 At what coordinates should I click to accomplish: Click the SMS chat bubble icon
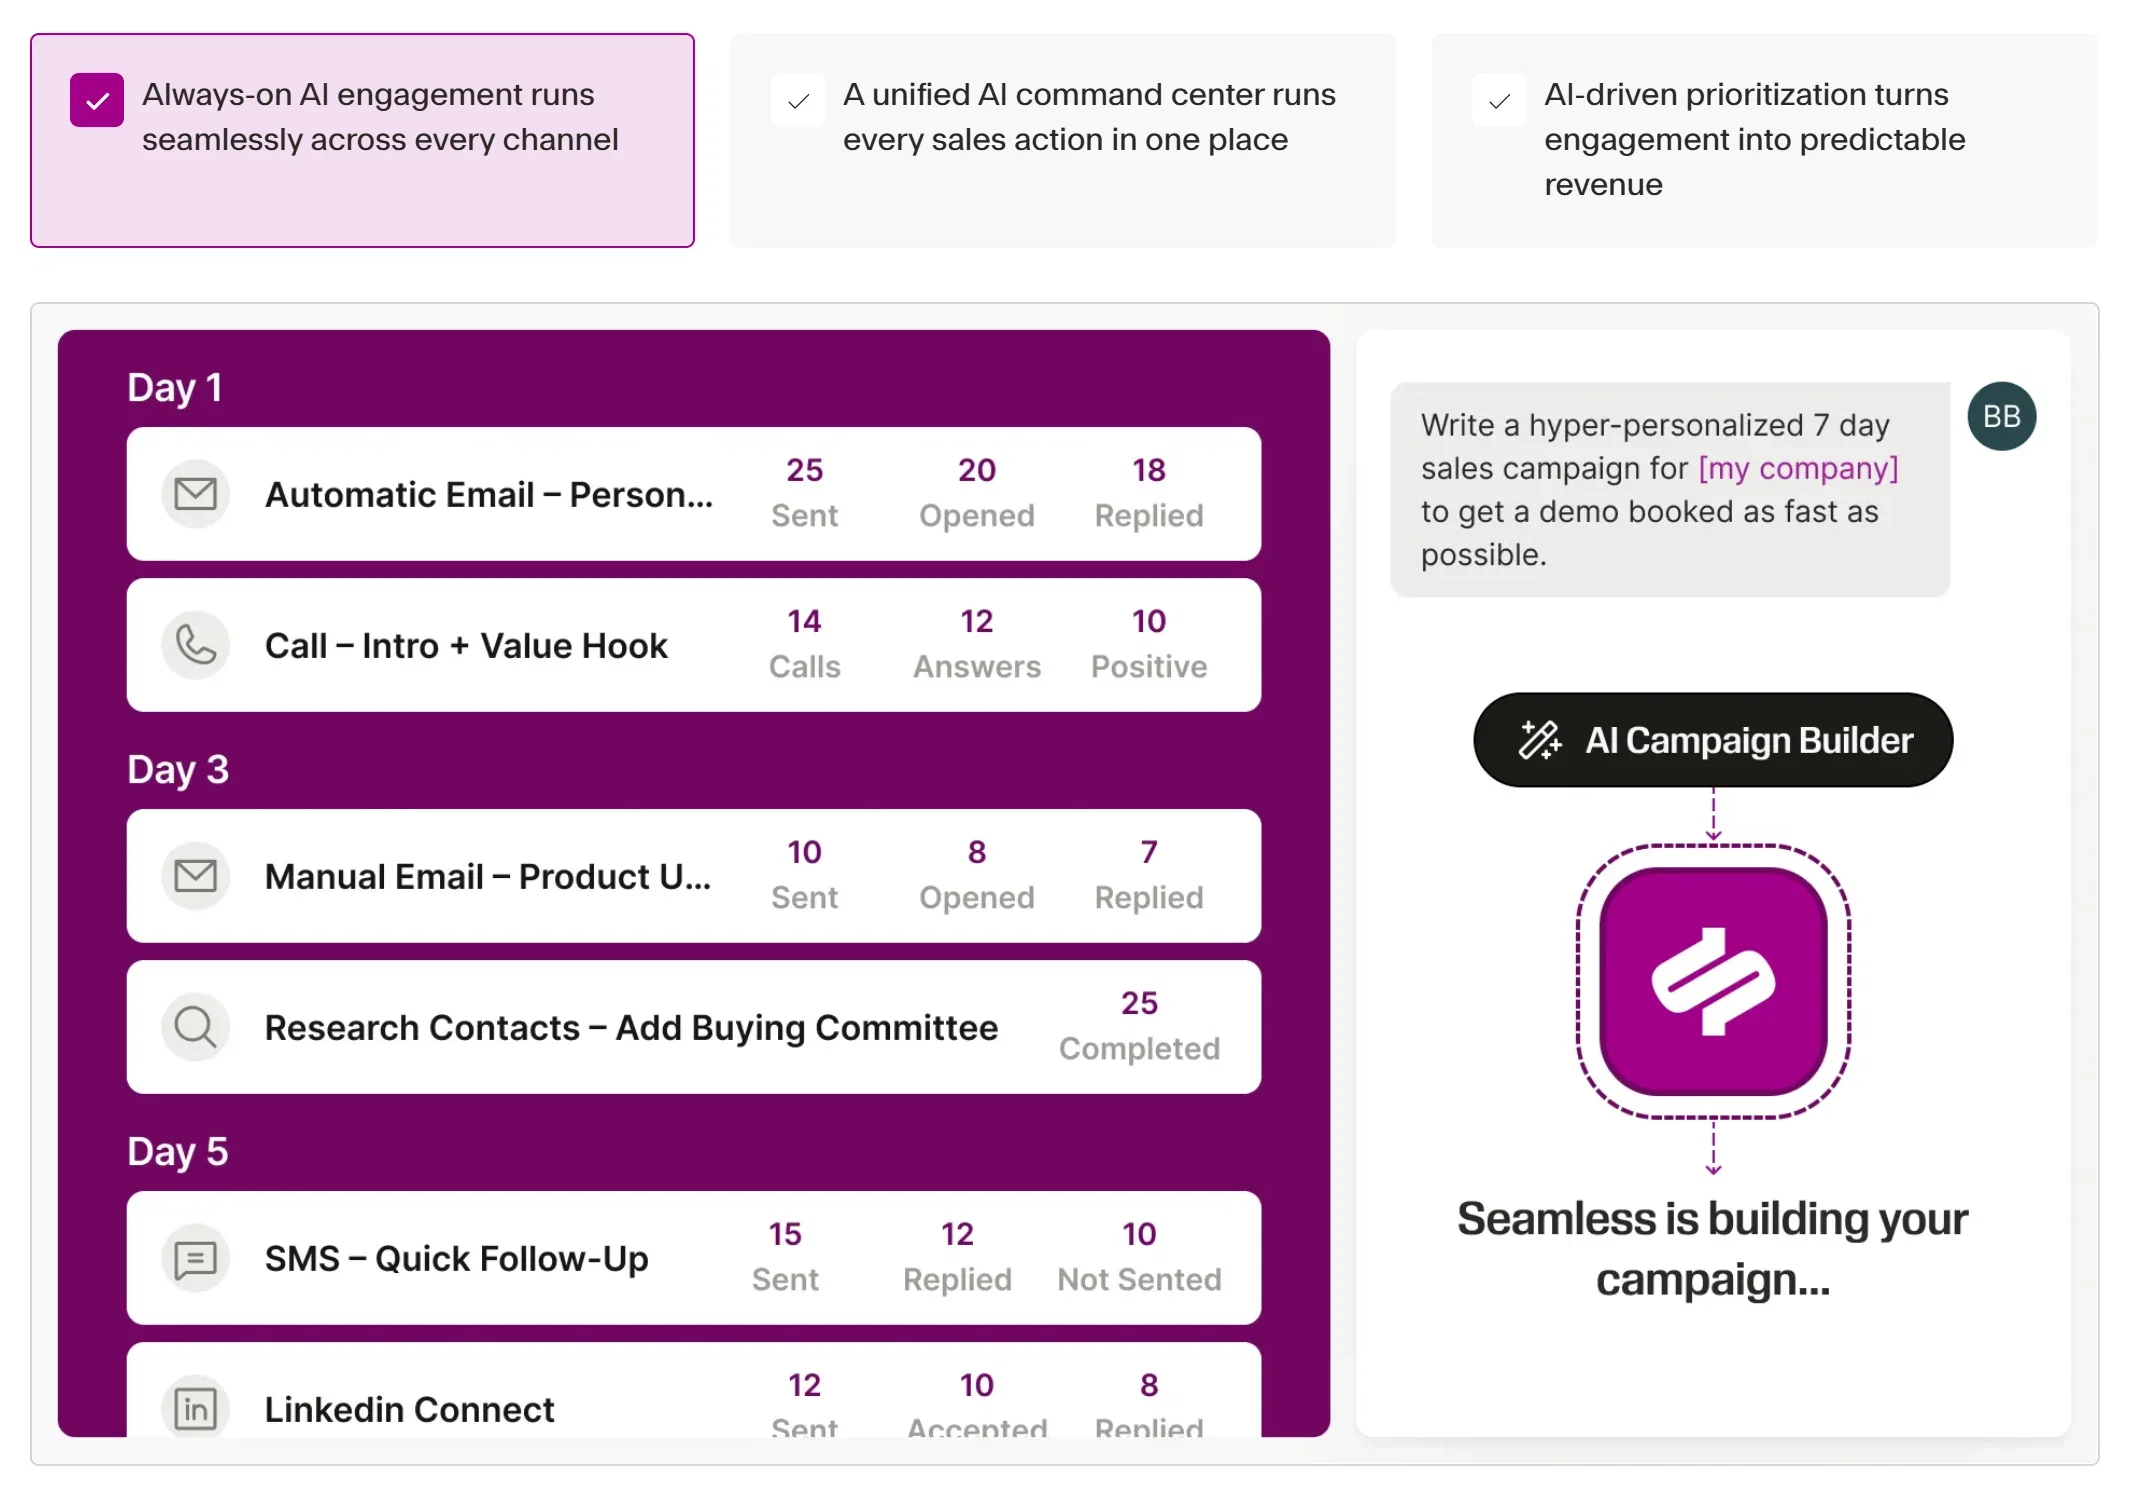click(x=196, y=1259)
